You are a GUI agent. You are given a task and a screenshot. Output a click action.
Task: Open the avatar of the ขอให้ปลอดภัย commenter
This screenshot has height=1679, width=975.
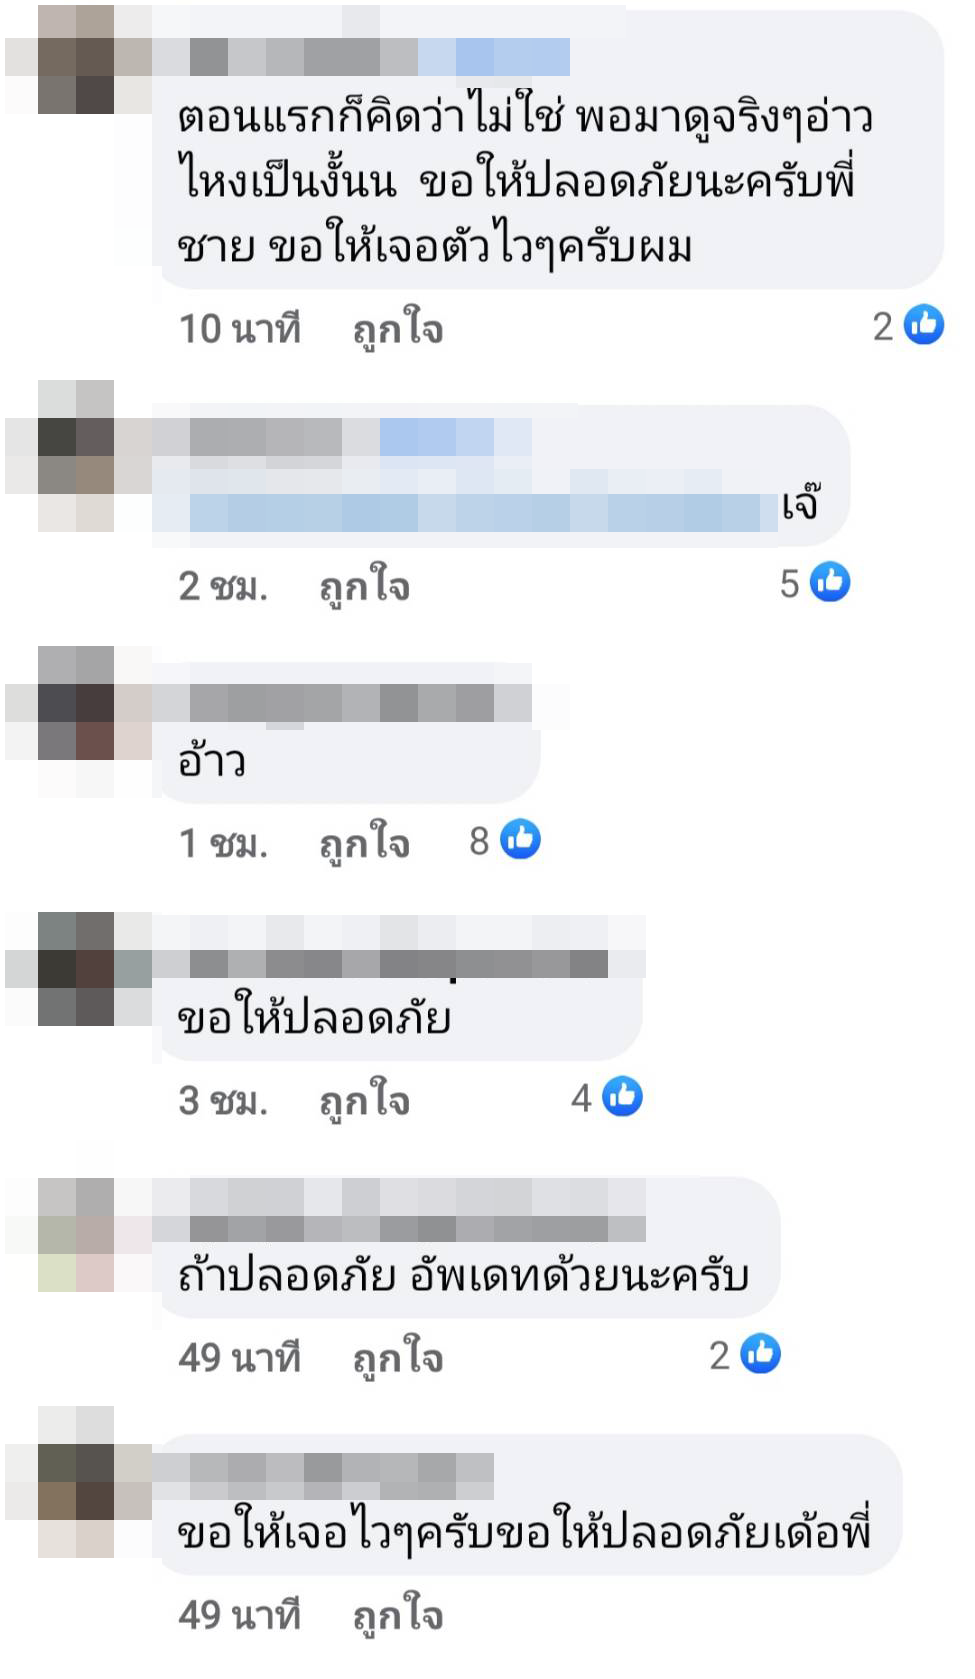pyautogui.click(x=77, y=969)
